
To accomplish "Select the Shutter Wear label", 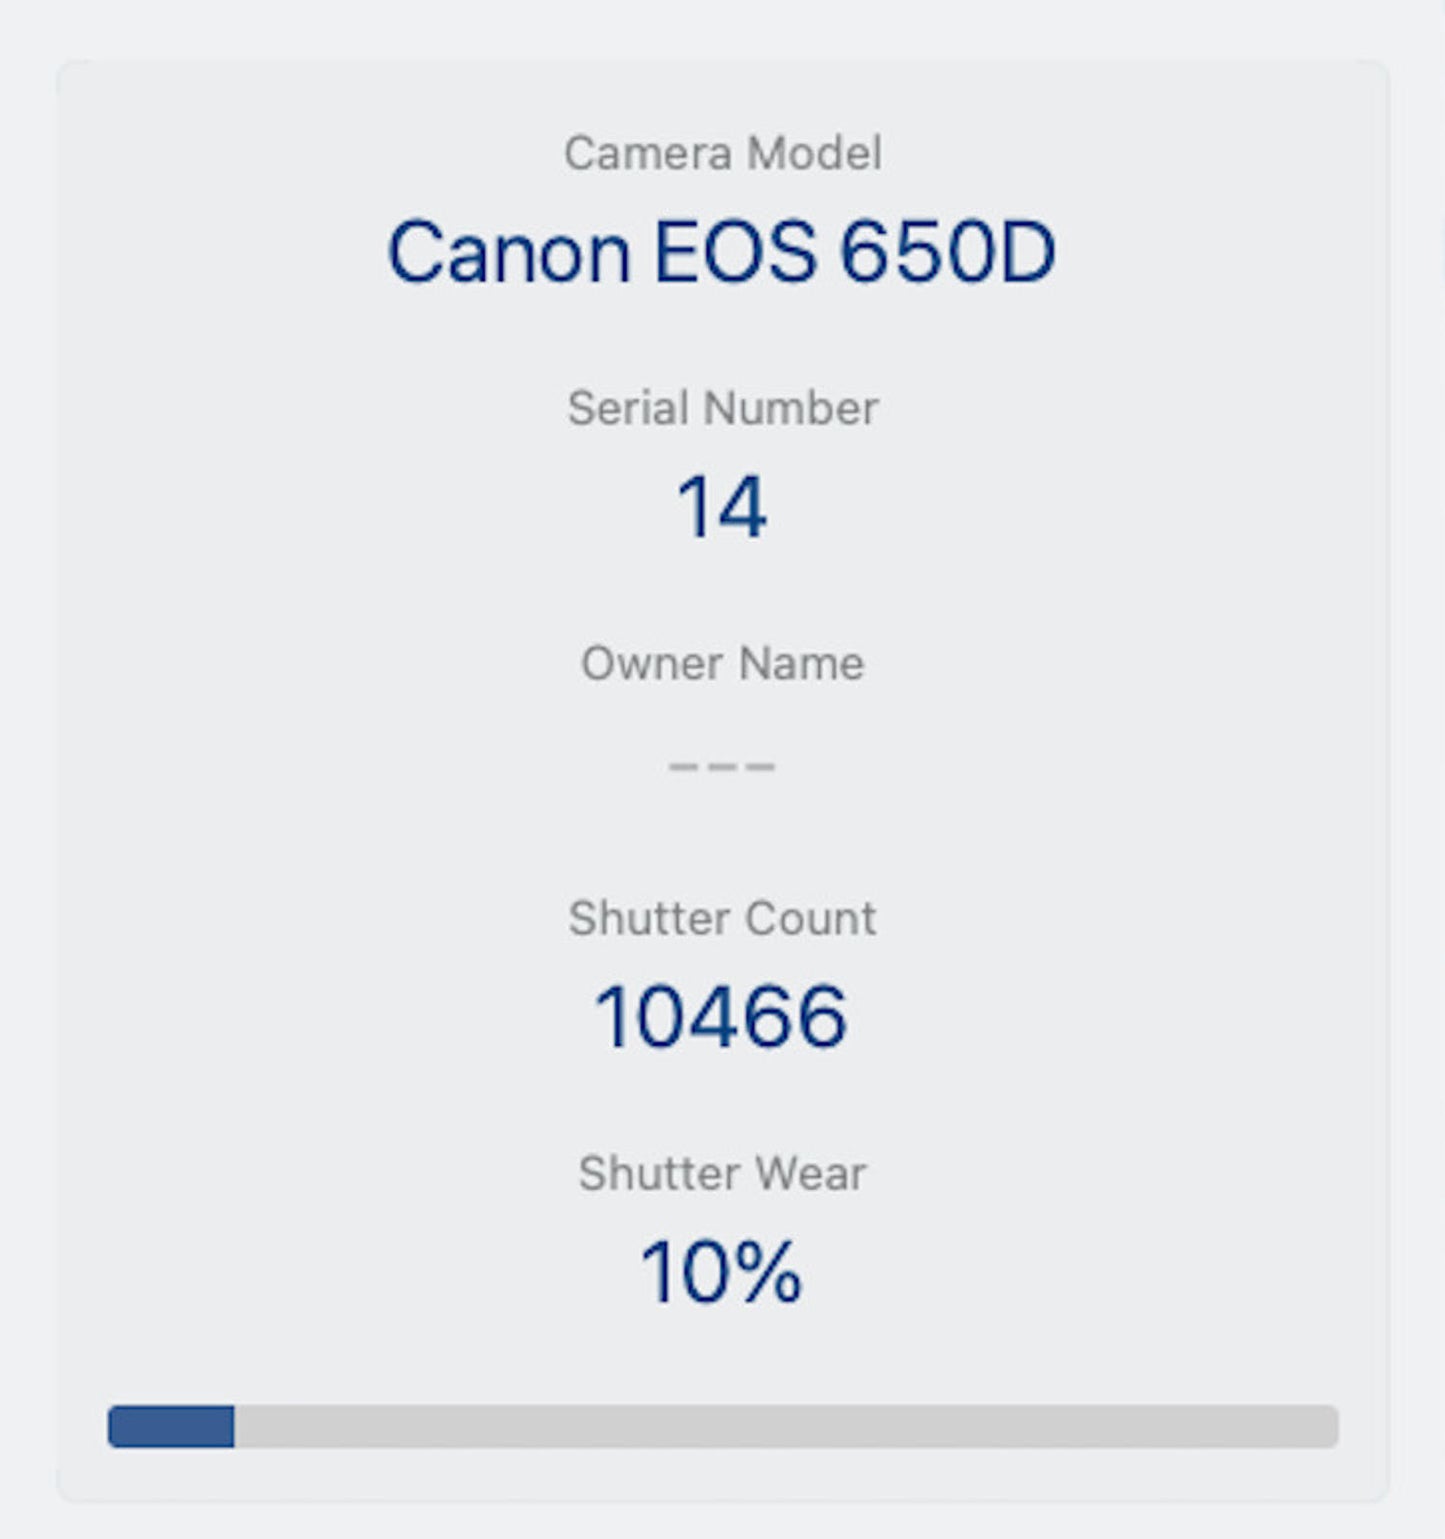I will coord(722,1173).
